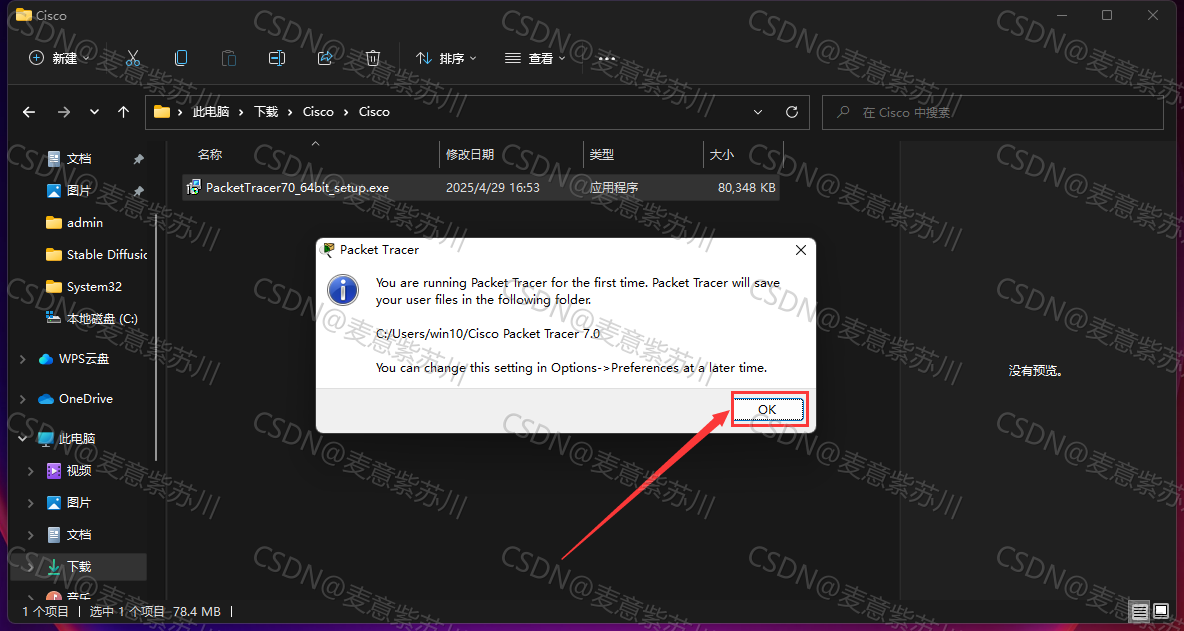Switch to details view in status bar

1140,611
